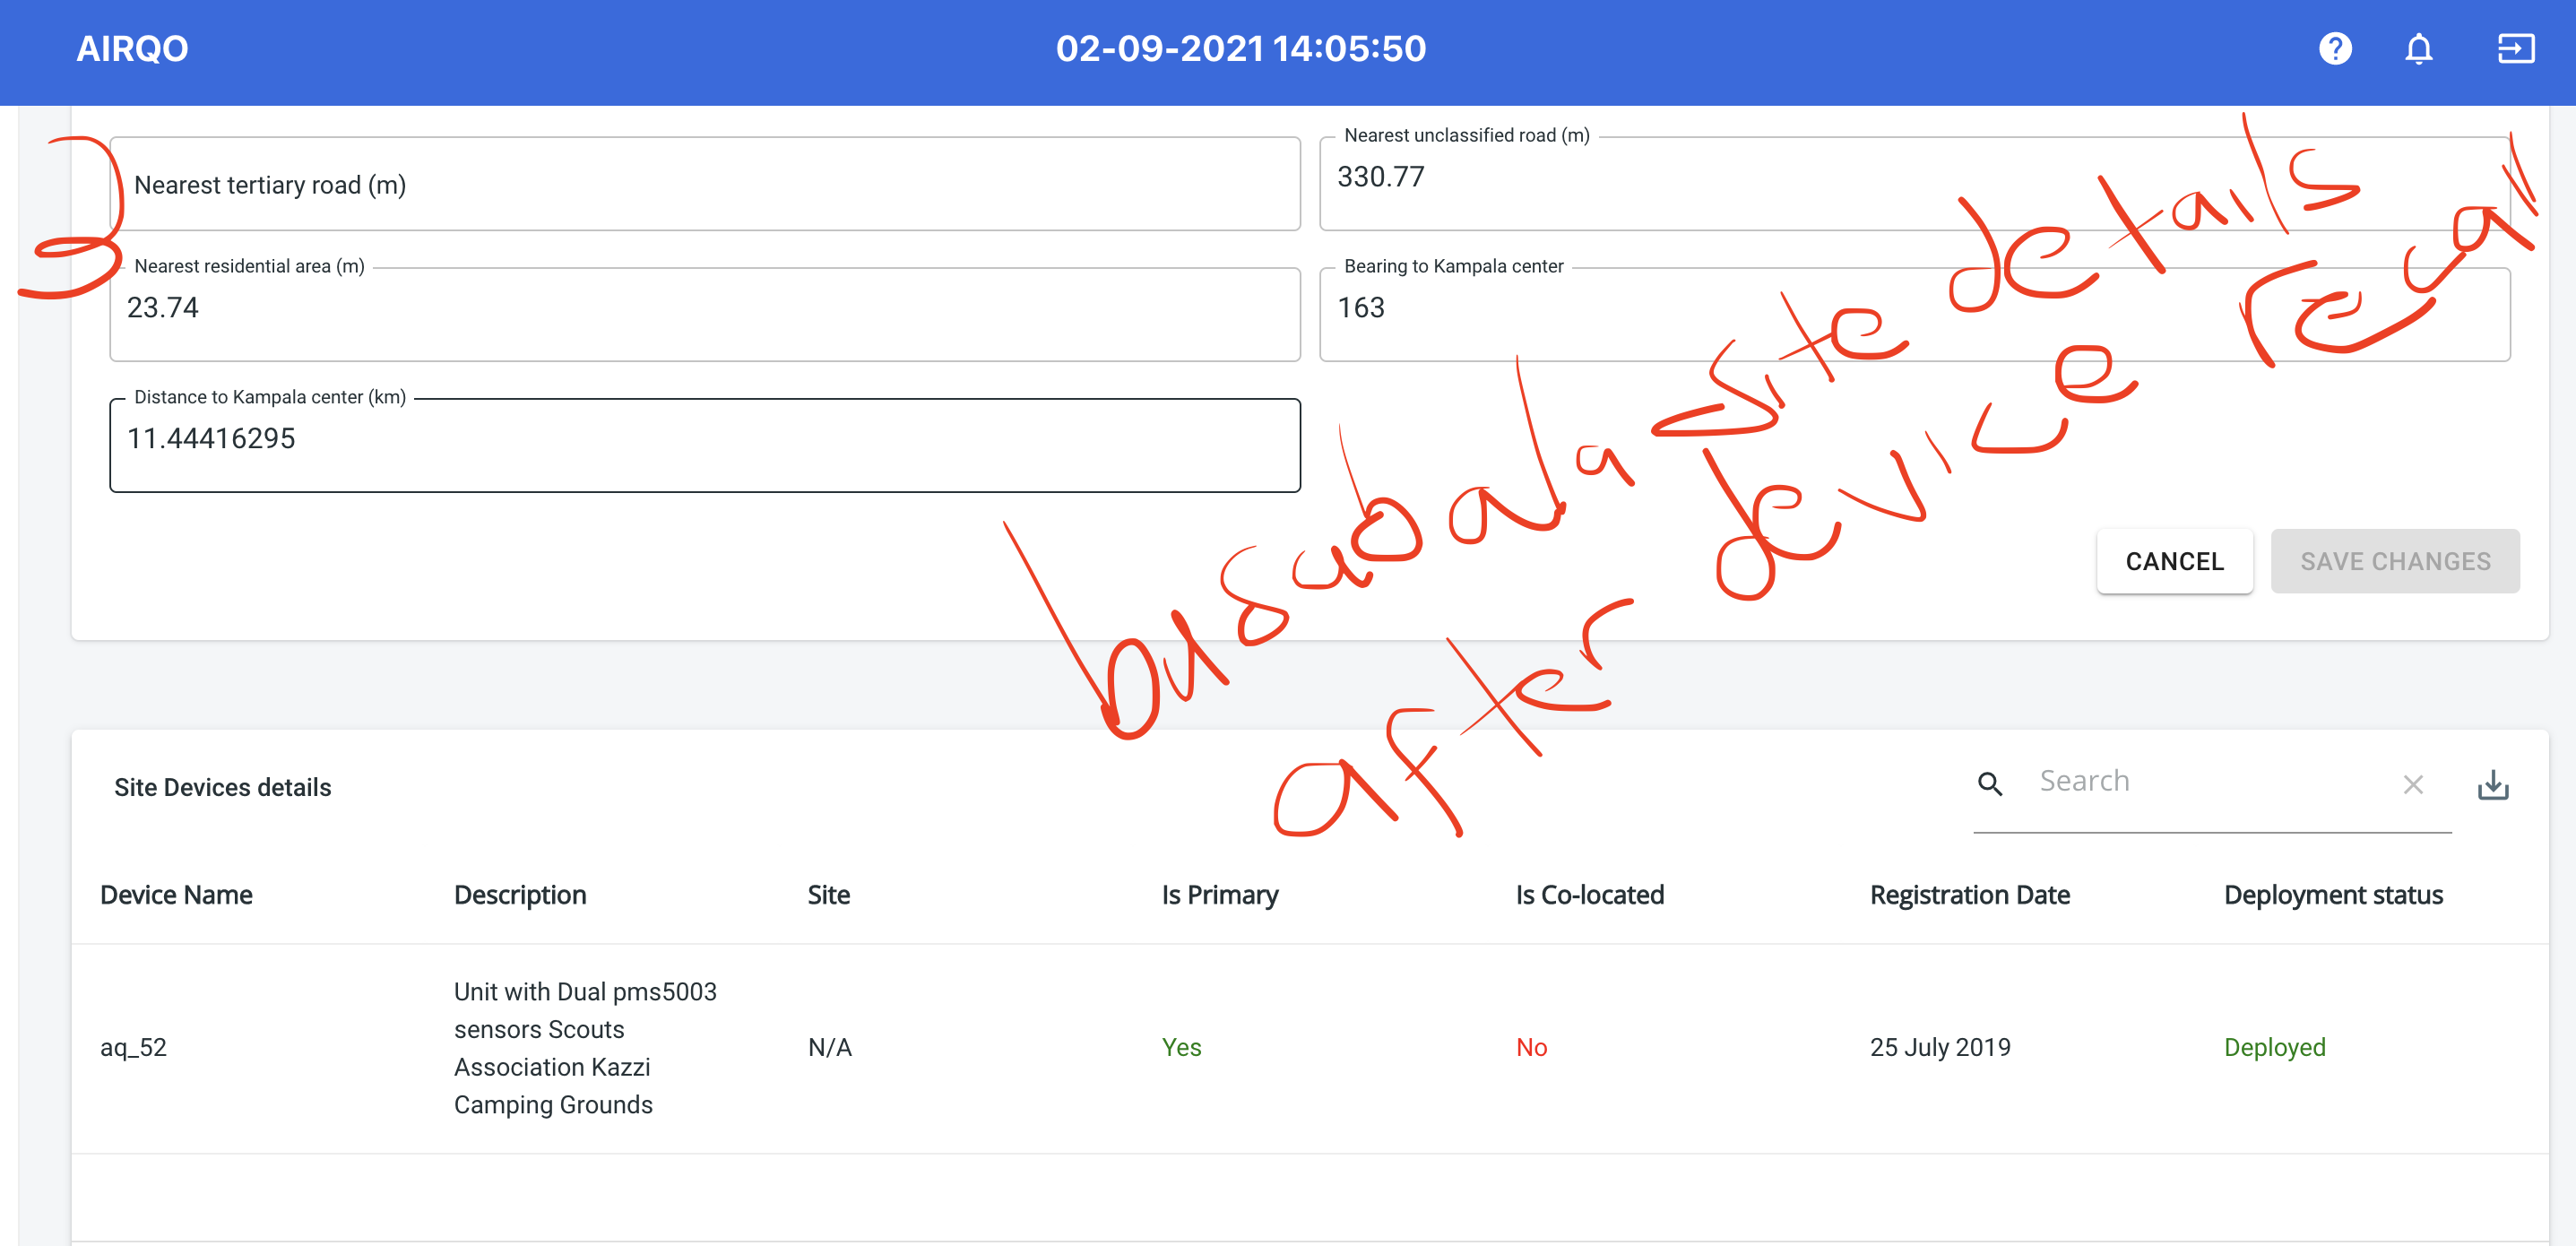Image resolution: width=2576 pixels, height=1246 pixels.
Task: Open the notifications bell
Action: tap(2420, 48)
